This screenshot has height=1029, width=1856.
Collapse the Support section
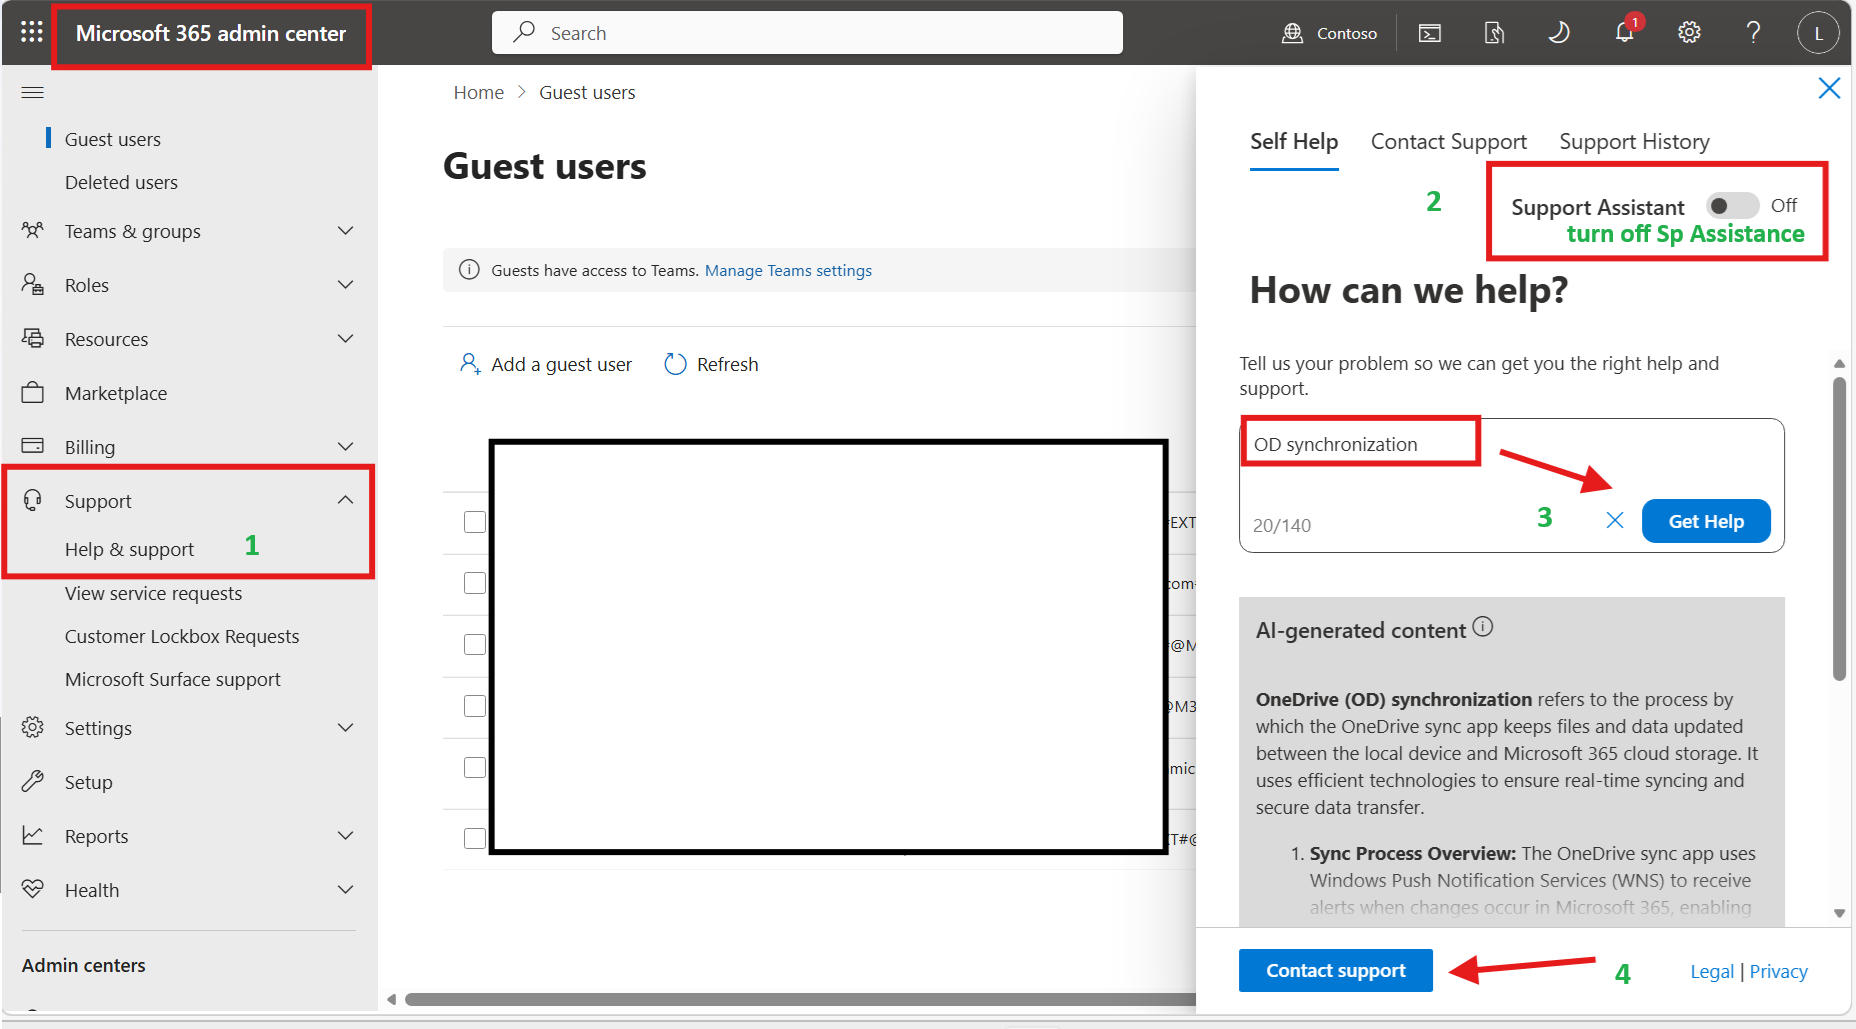point(345,500)
